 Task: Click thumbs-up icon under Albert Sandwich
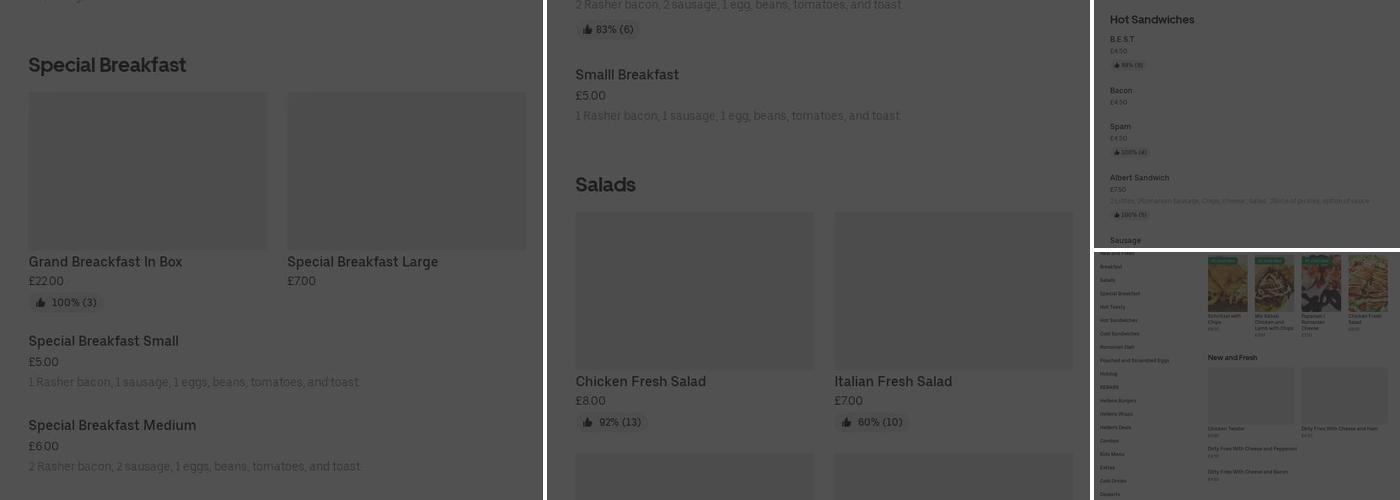click(1117, 215)
